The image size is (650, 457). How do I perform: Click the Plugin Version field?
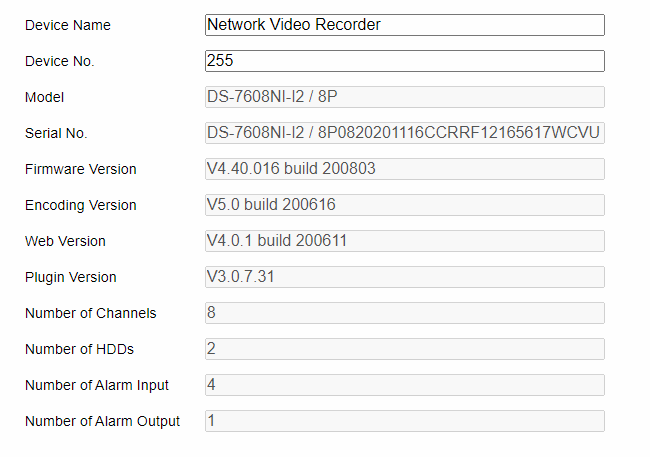(404, 277)
